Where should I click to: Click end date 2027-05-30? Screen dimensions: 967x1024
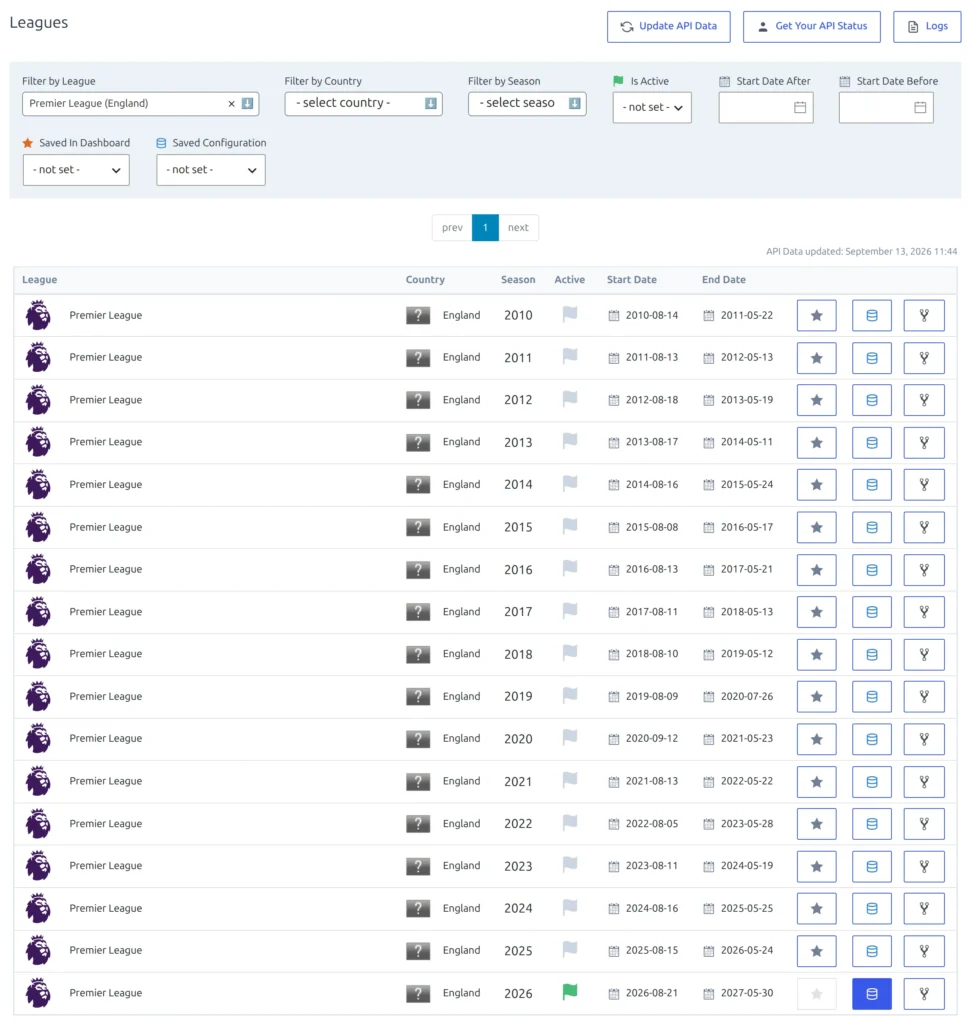[x=747, y=993]
